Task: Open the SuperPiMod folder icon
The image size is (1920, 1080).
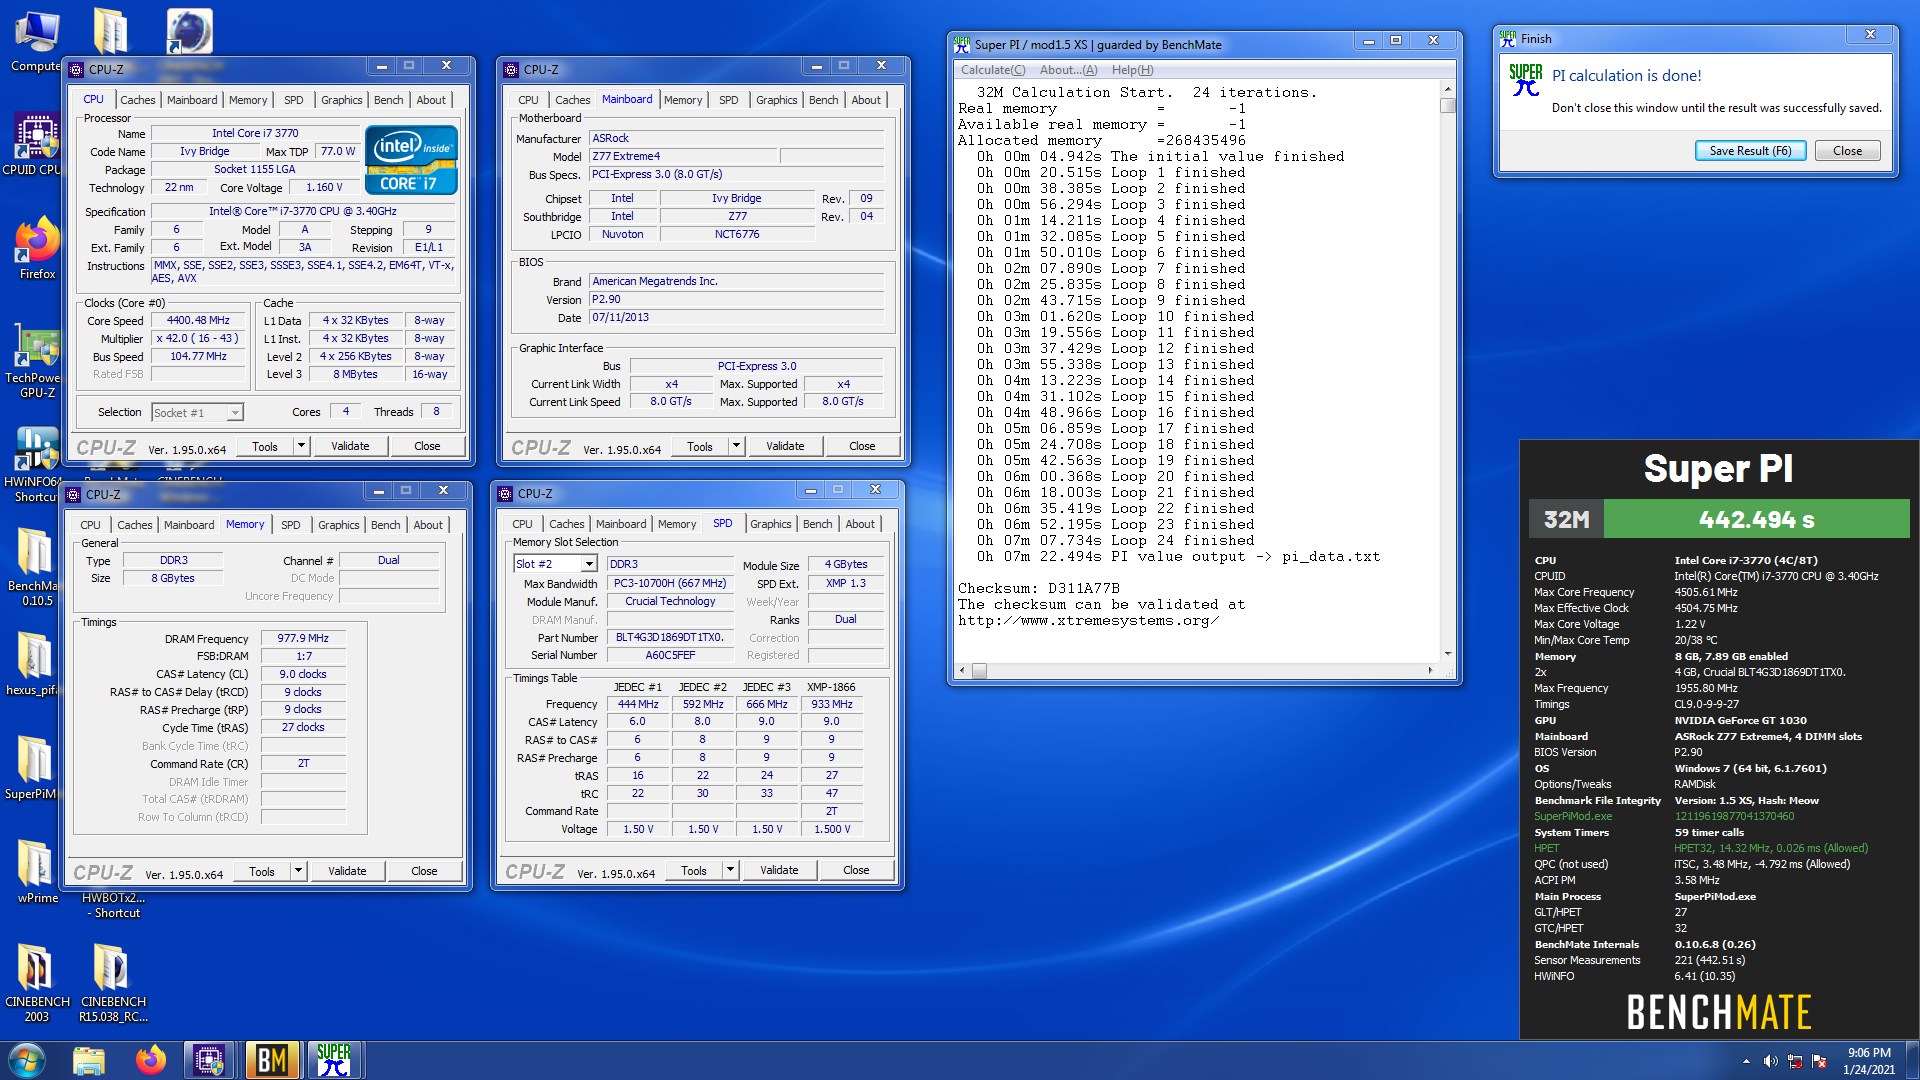Action: click(x=34, y=768)
